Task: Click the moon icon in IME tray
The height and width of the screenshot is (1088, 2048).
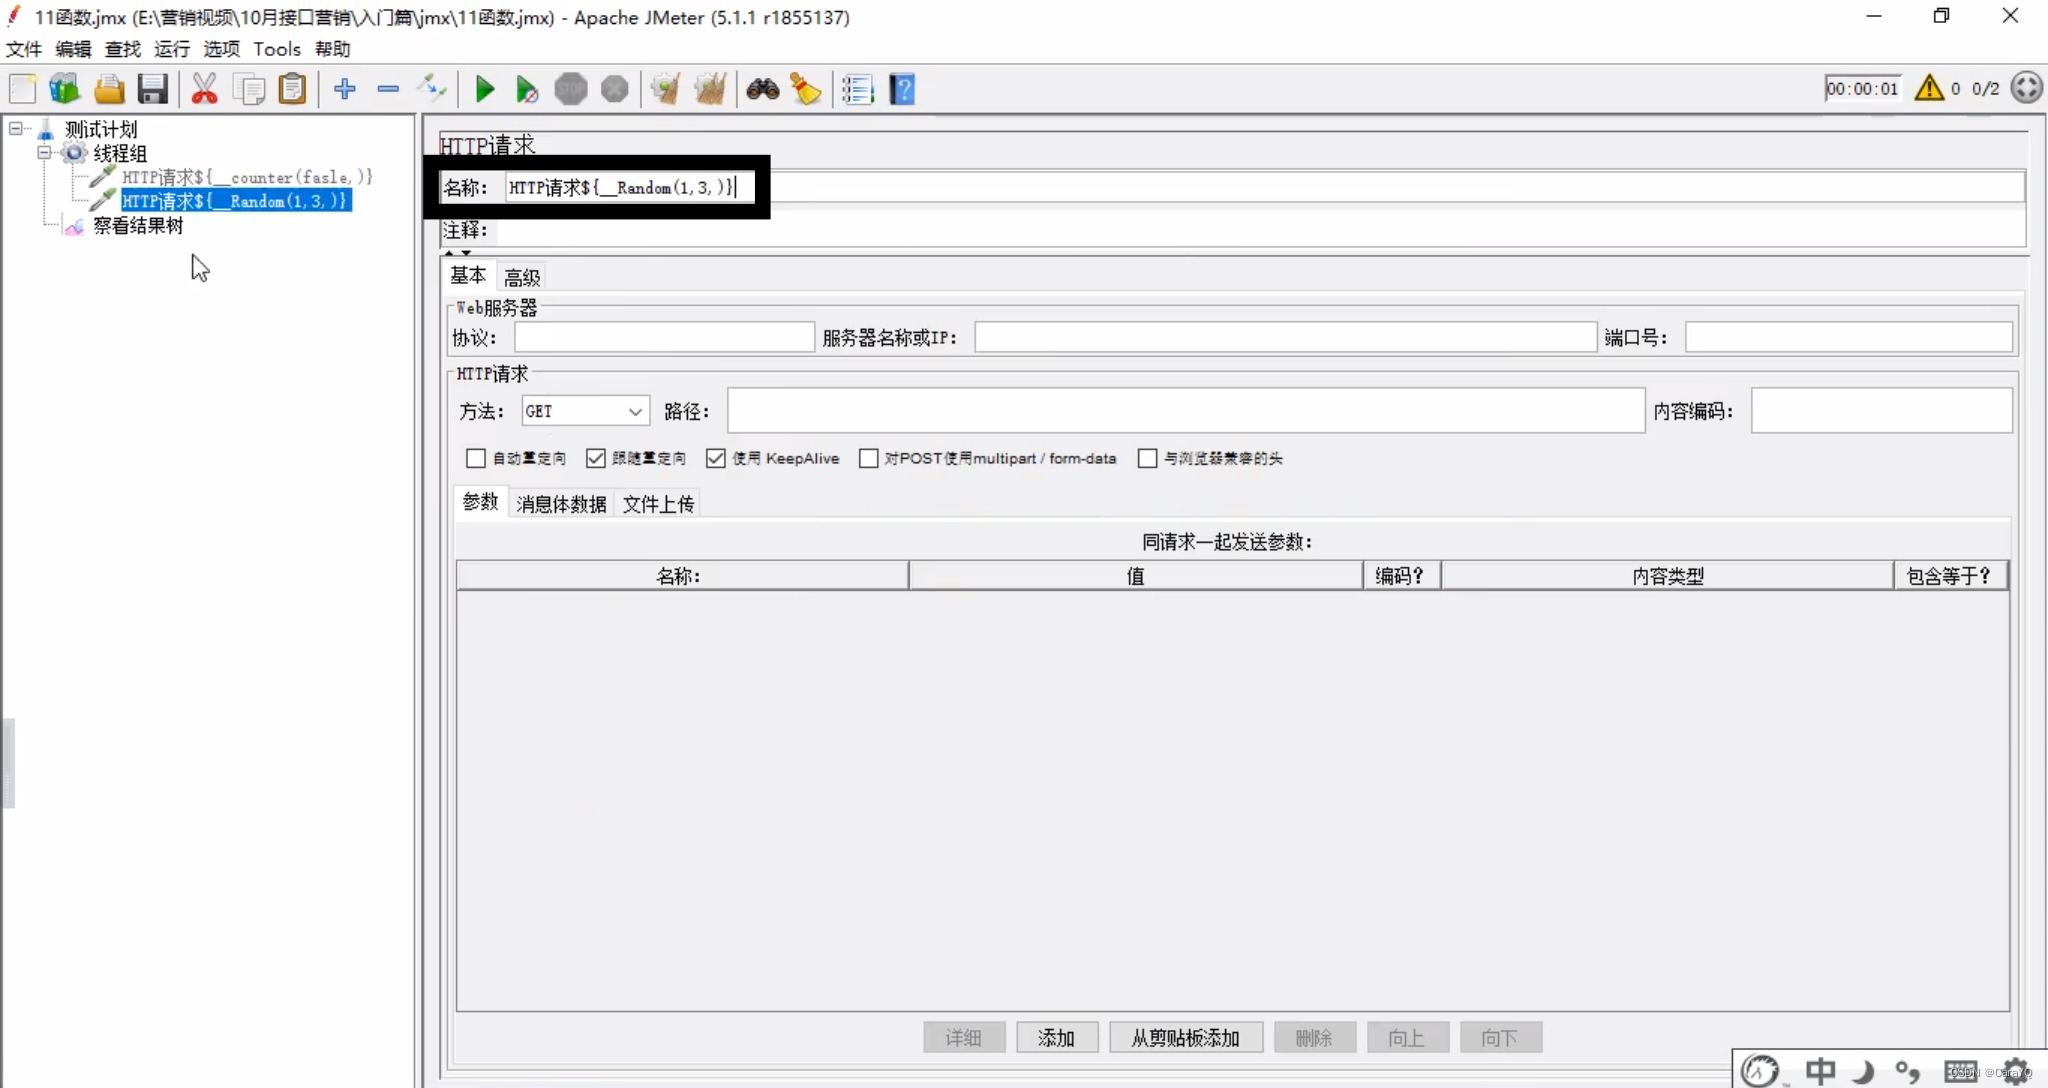Action: point(1863,1072)
